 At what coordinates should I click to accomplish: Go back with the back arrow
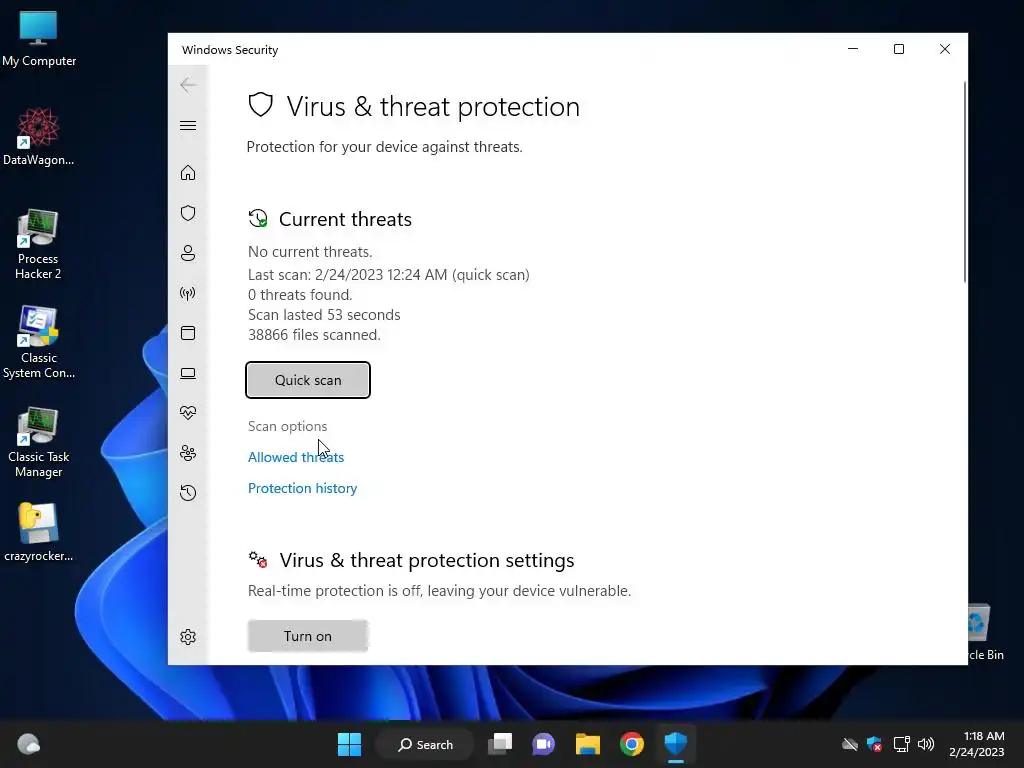(x=188, y=85)
